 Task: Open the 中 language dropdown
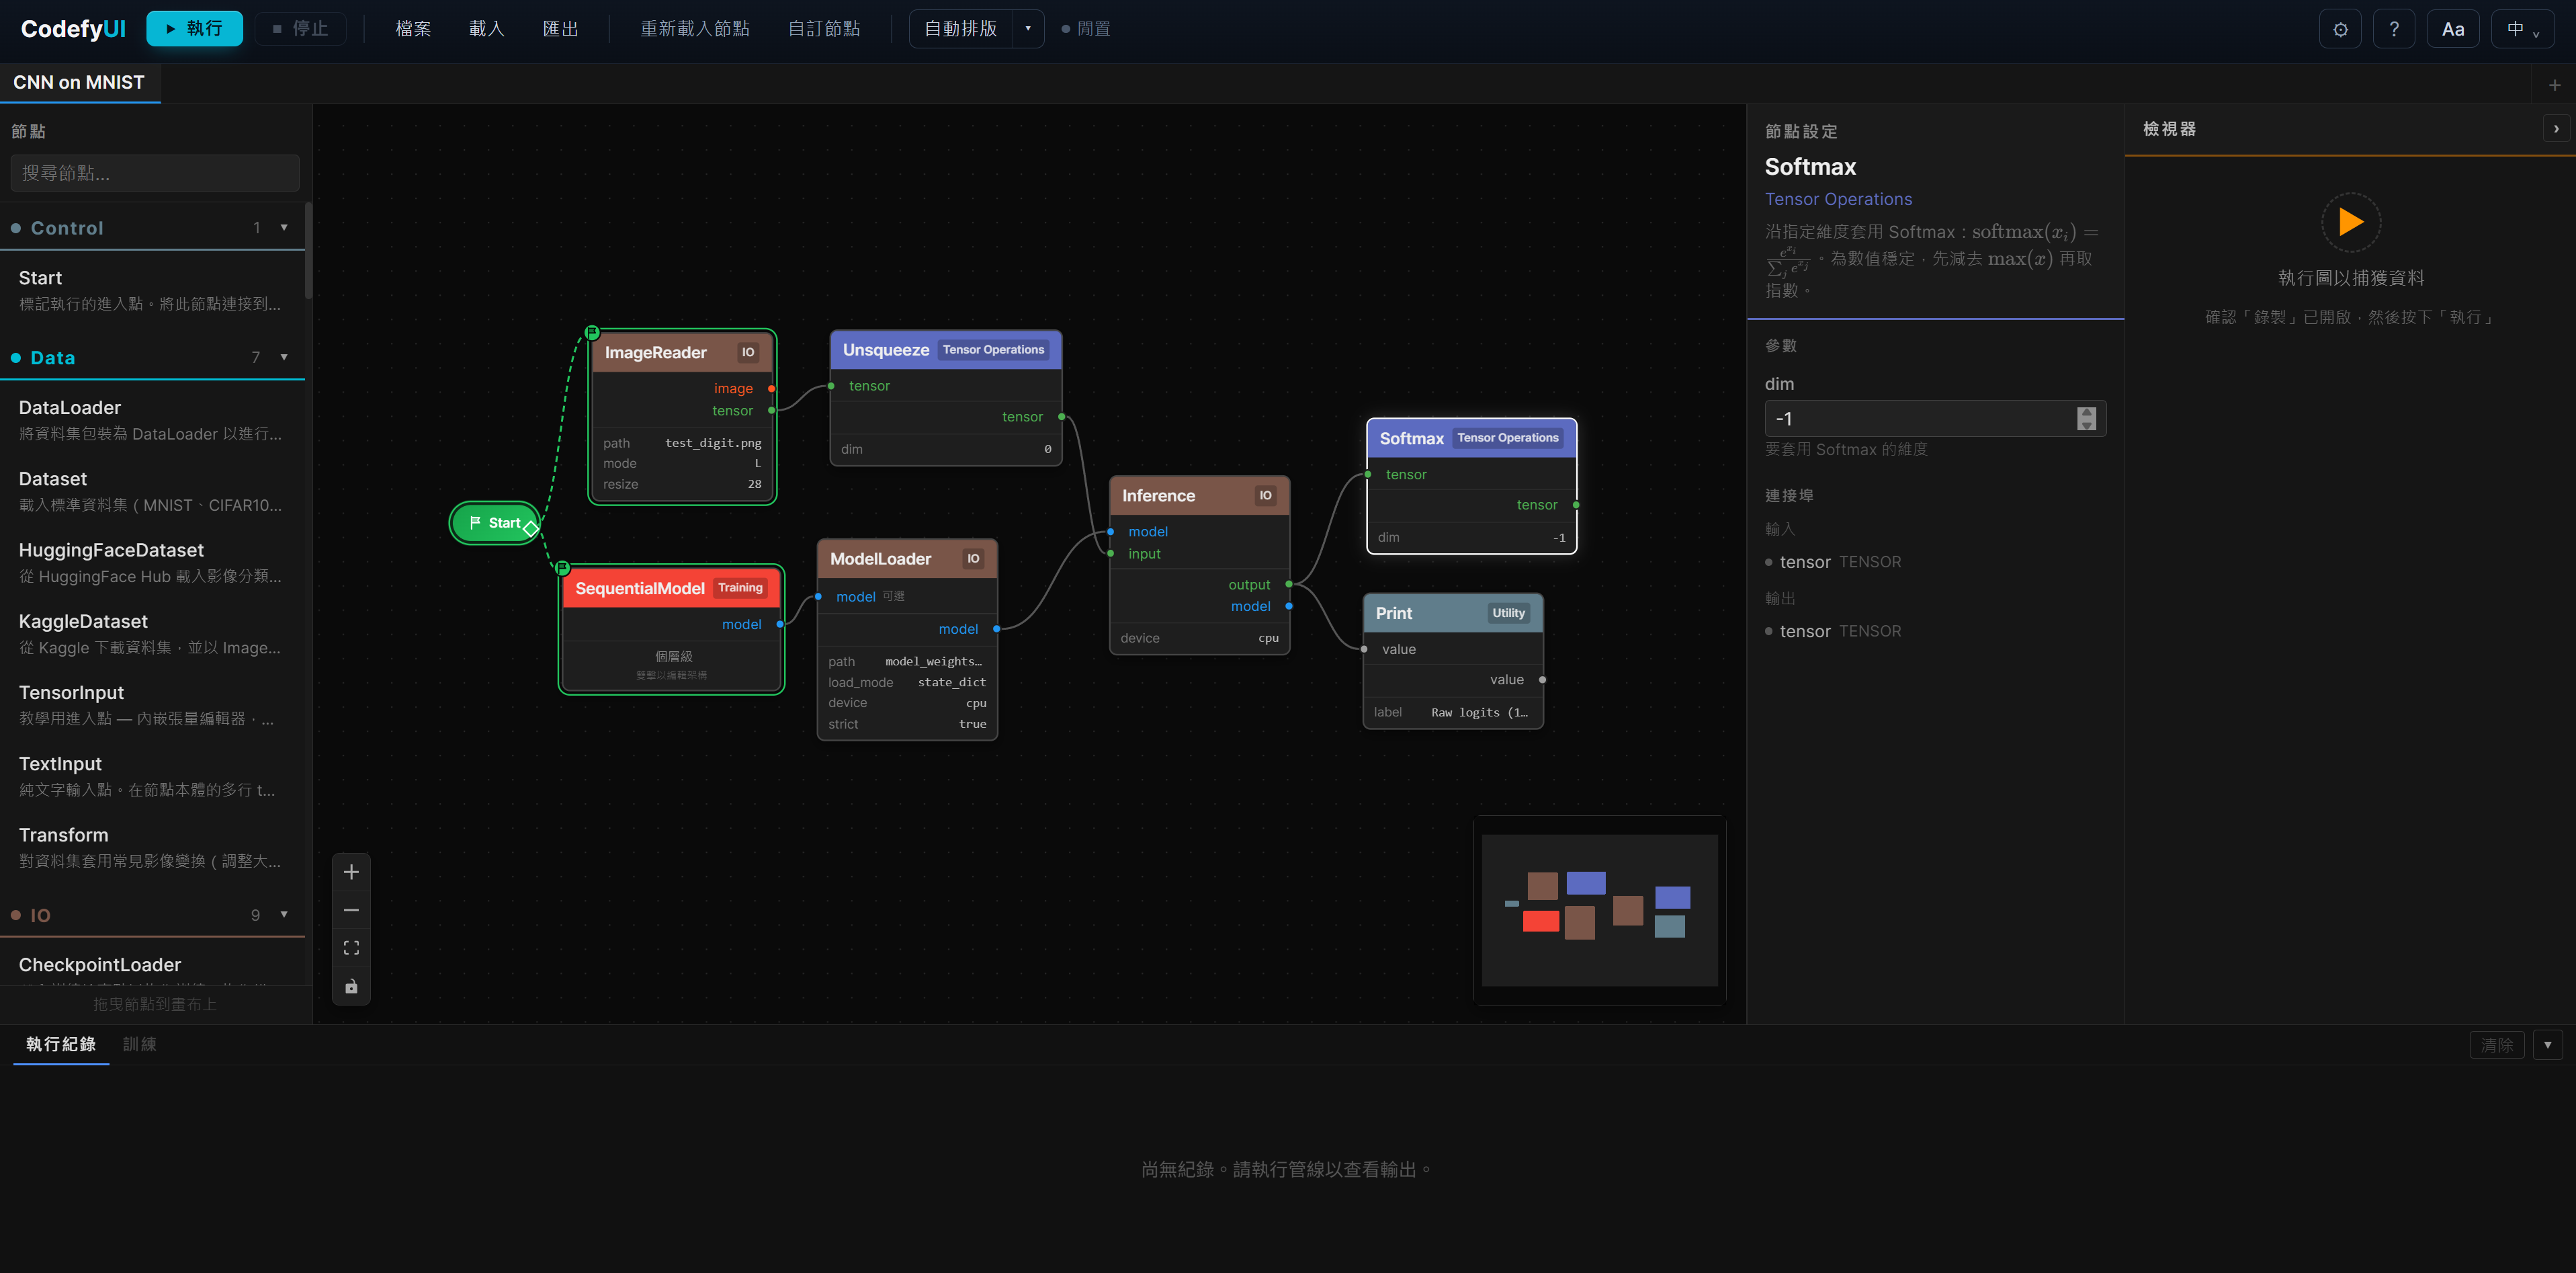[x=2522, y=29]
